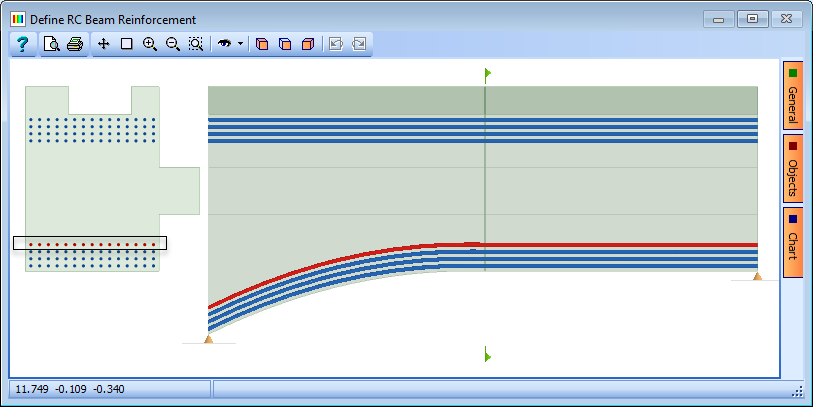Click the green flag section marker at bottom
This screenshot has width=813, height=407.
(487, 355)
